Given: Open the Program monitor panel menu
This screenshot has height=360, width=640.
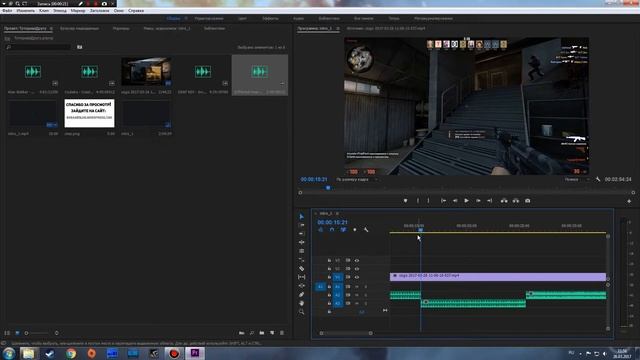Looking at the screenshot, I should tap(338, 29).
